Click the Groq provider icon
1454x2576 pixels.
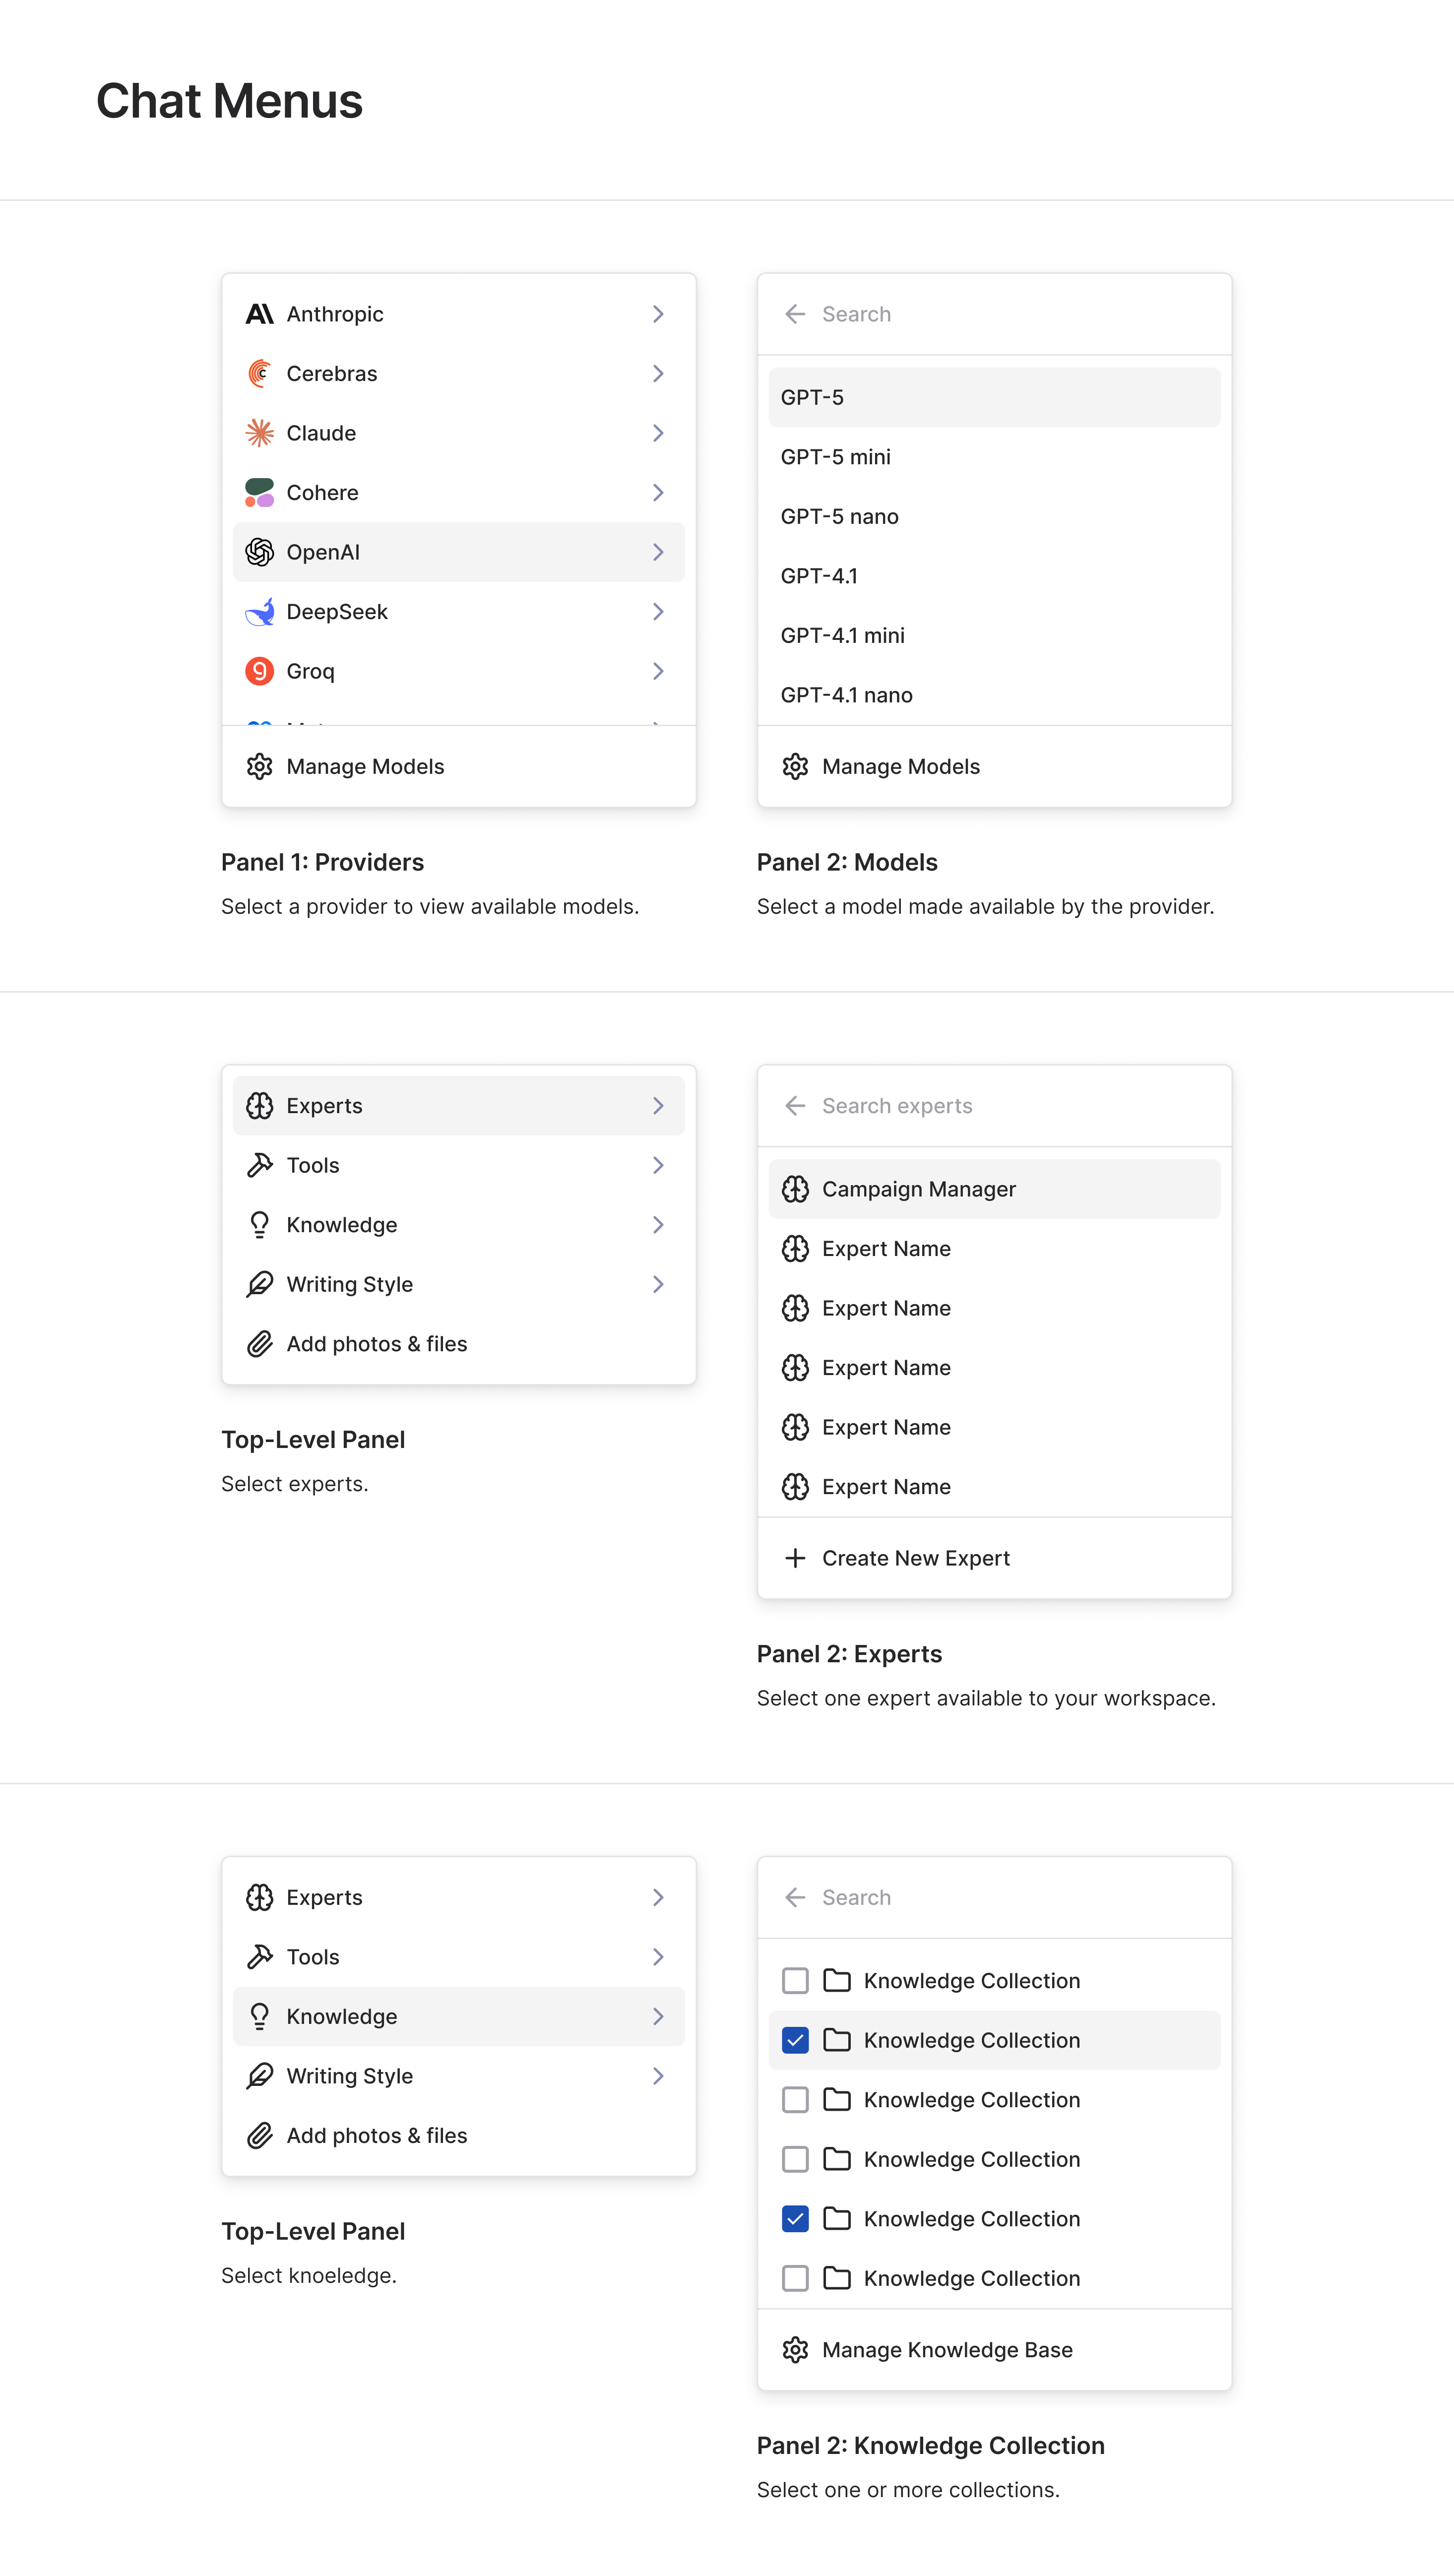(x=259, y=671)
